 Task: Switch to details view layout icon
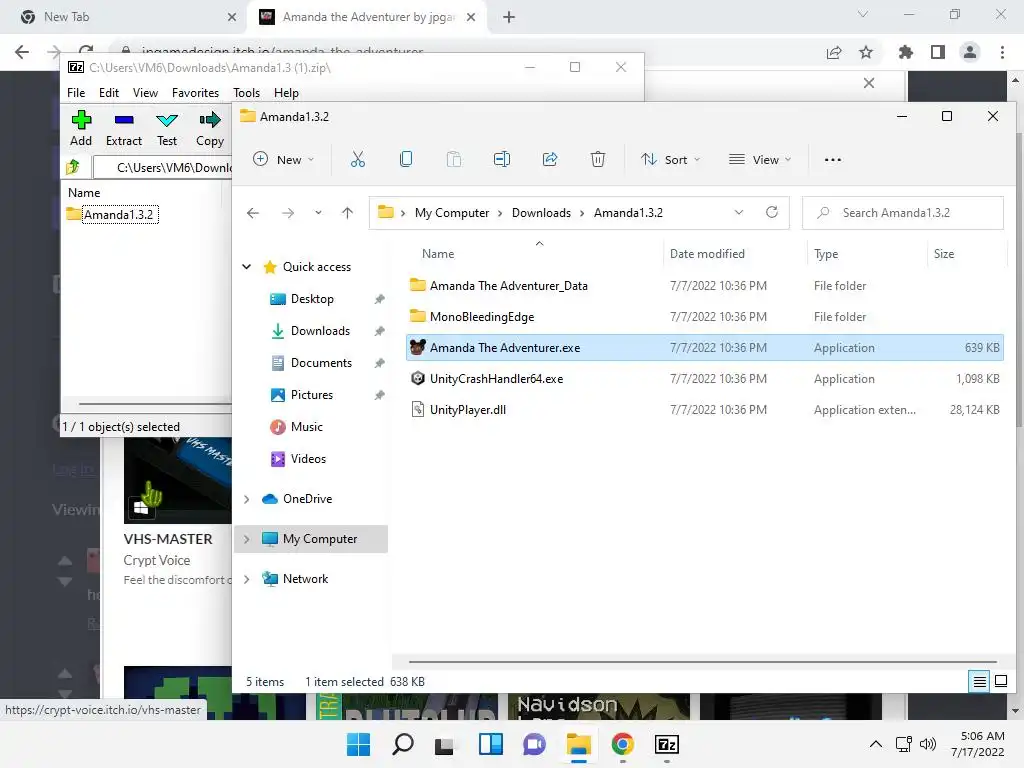click(980, 682)
